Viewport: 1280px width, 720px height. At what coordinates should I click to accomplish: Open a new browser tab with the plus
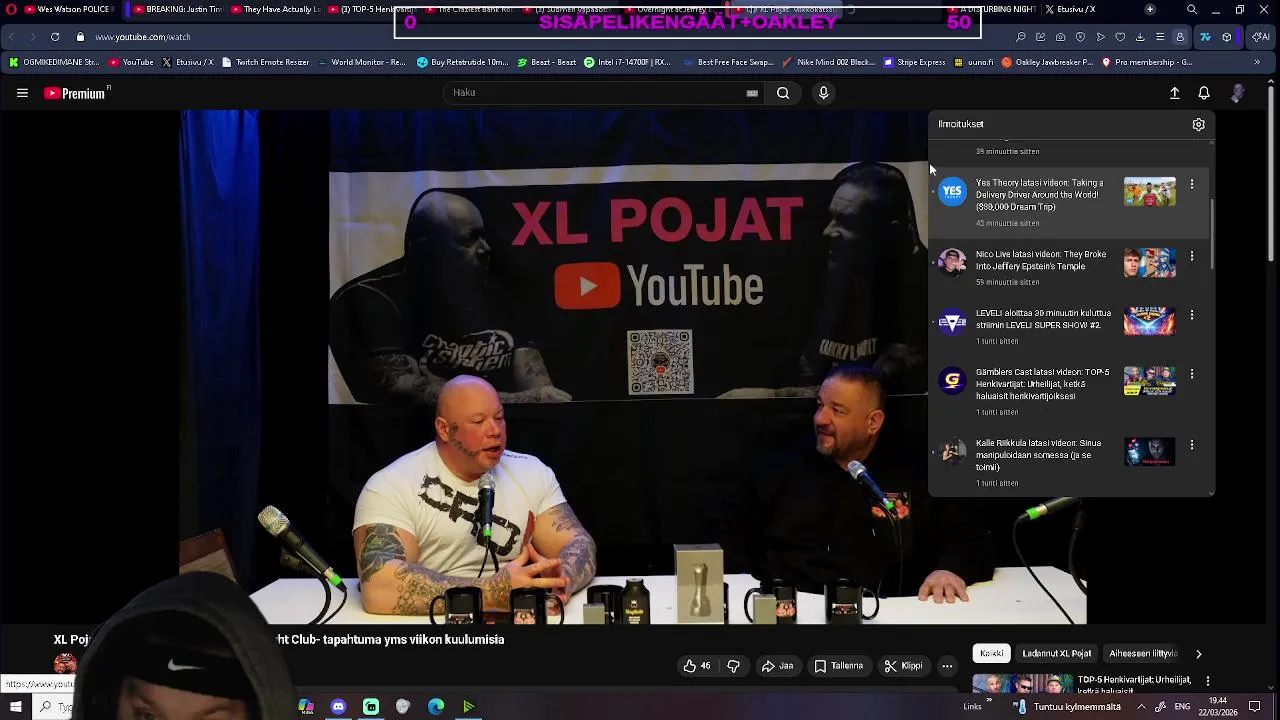1150,9
